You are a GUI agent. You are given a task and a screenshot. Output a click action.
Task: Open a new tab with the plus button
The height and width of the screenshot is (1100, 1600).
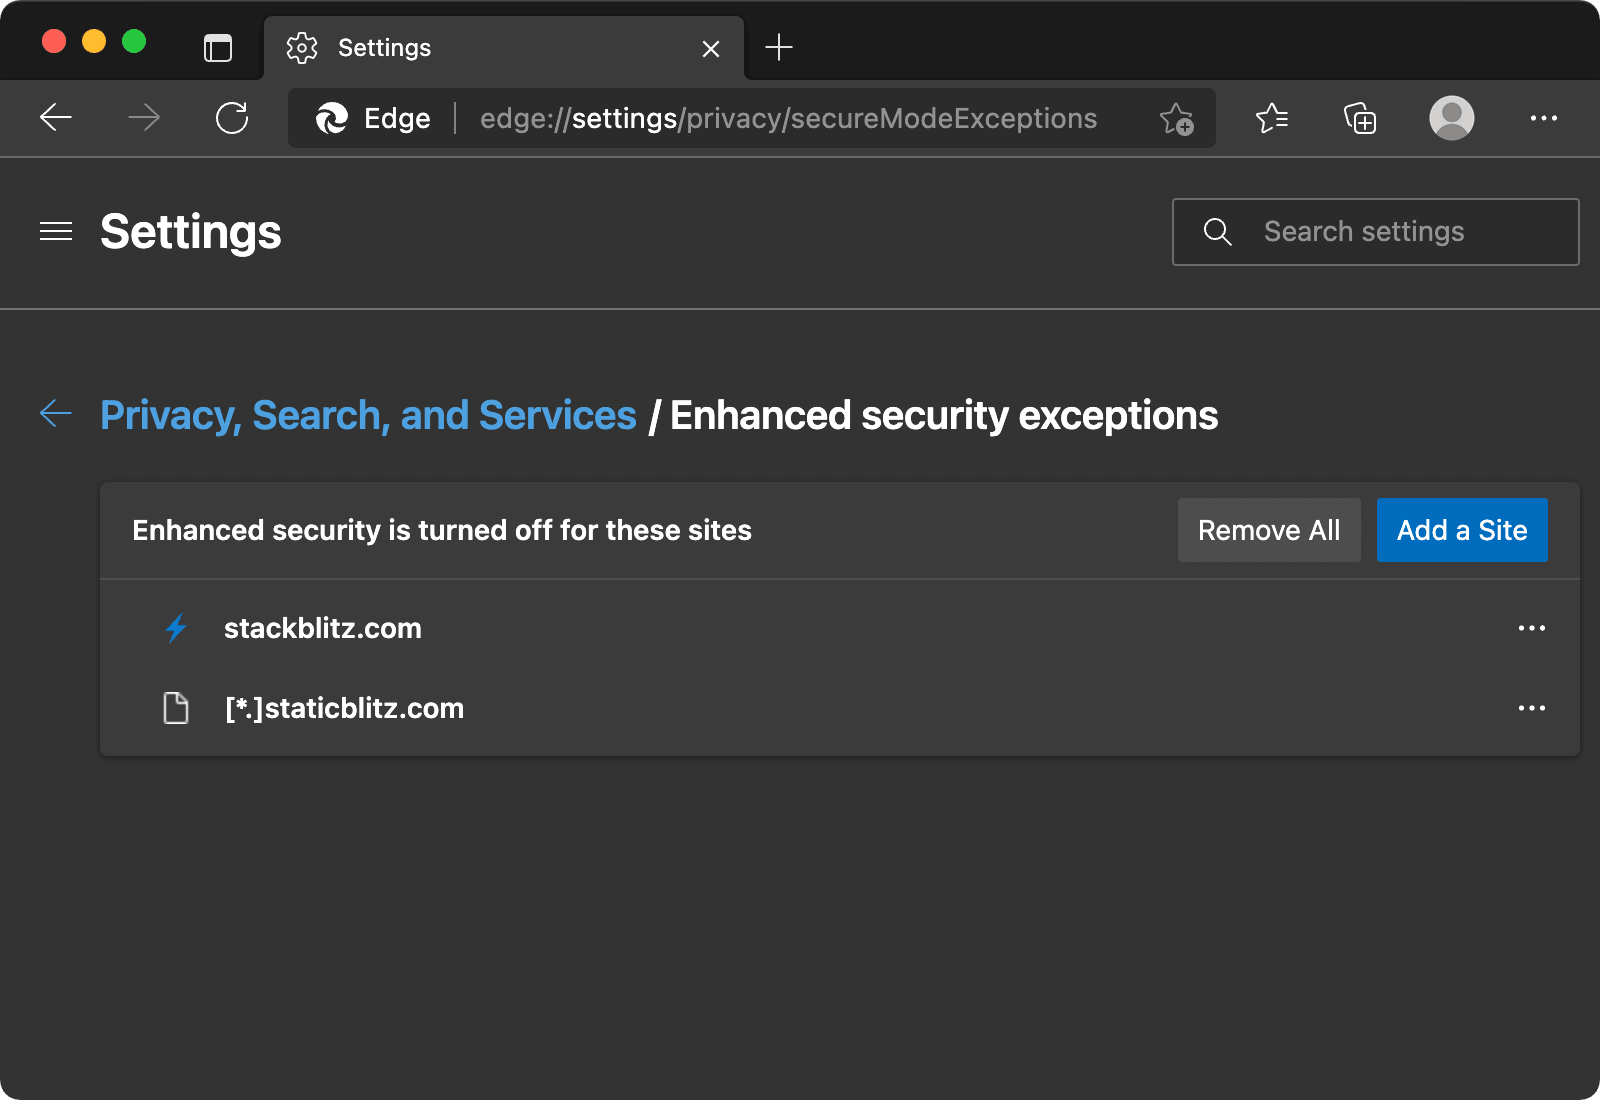(779, 47)
